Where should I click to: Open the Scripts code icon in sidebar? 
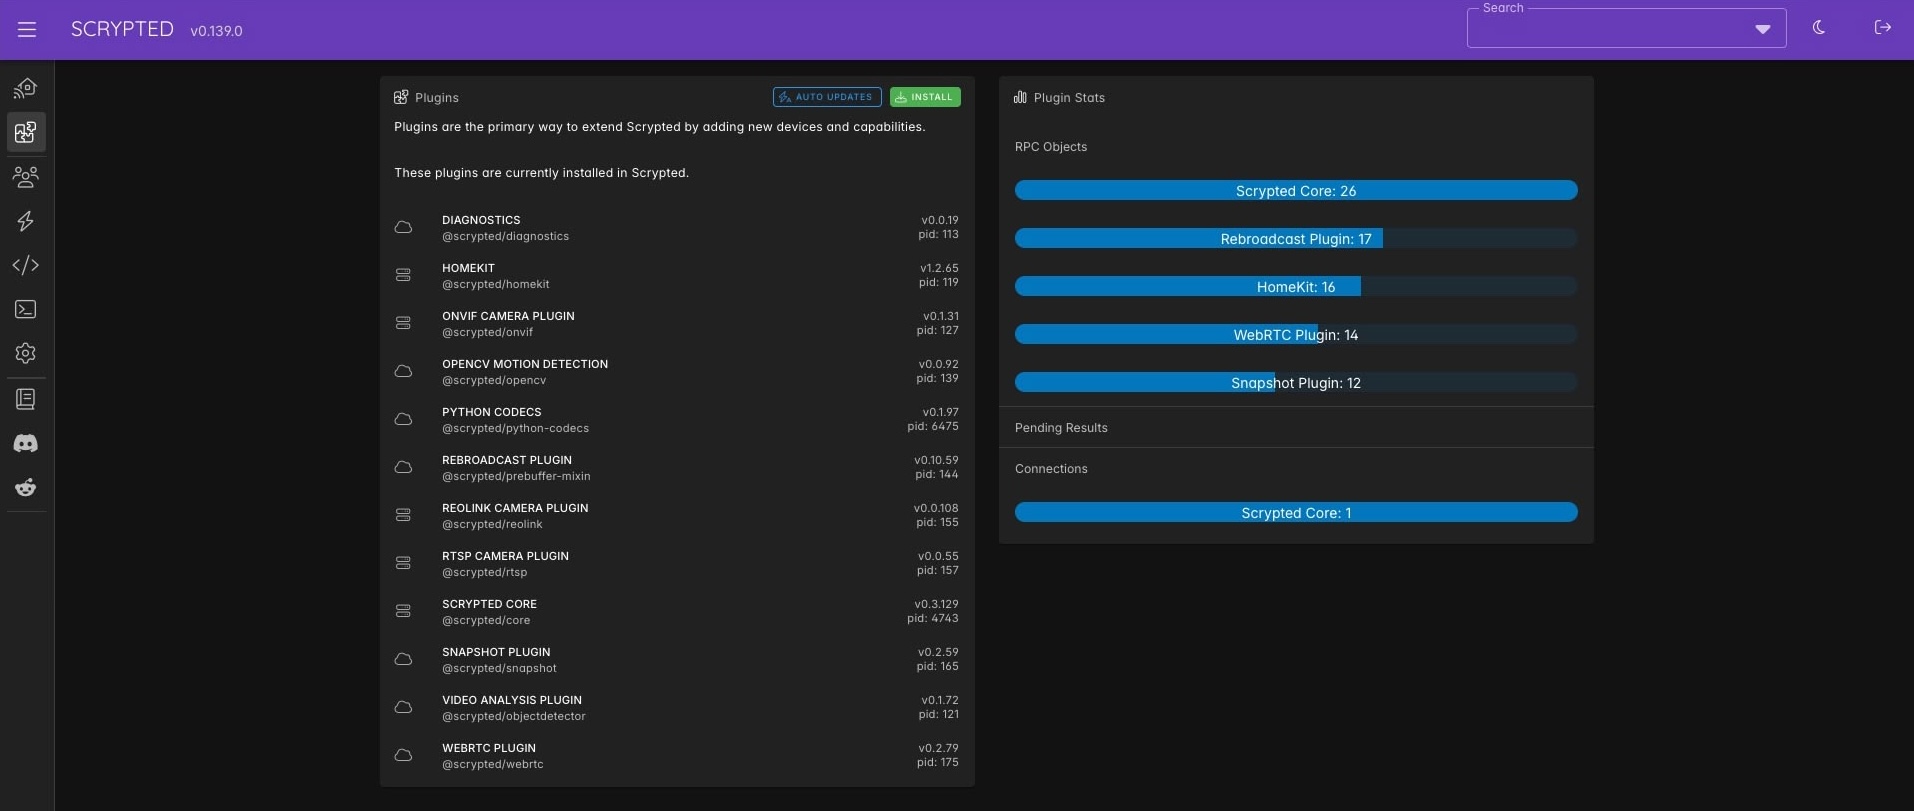[26, 265]
